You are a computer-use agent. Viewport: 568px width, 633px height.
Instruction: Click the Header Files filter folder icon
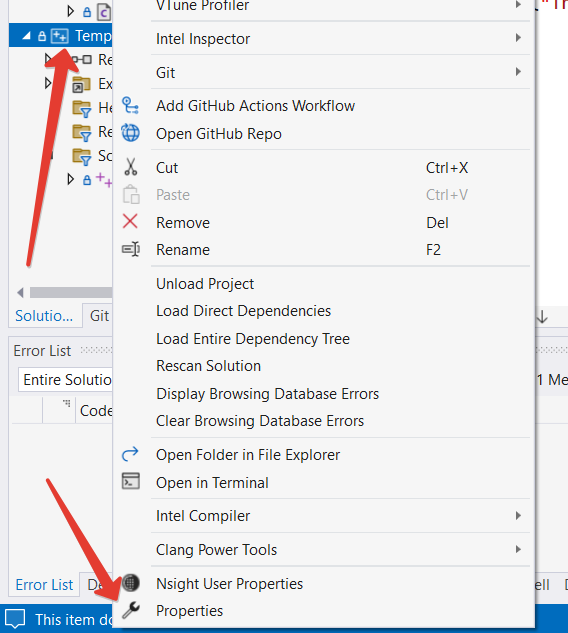tap(82, 108)
